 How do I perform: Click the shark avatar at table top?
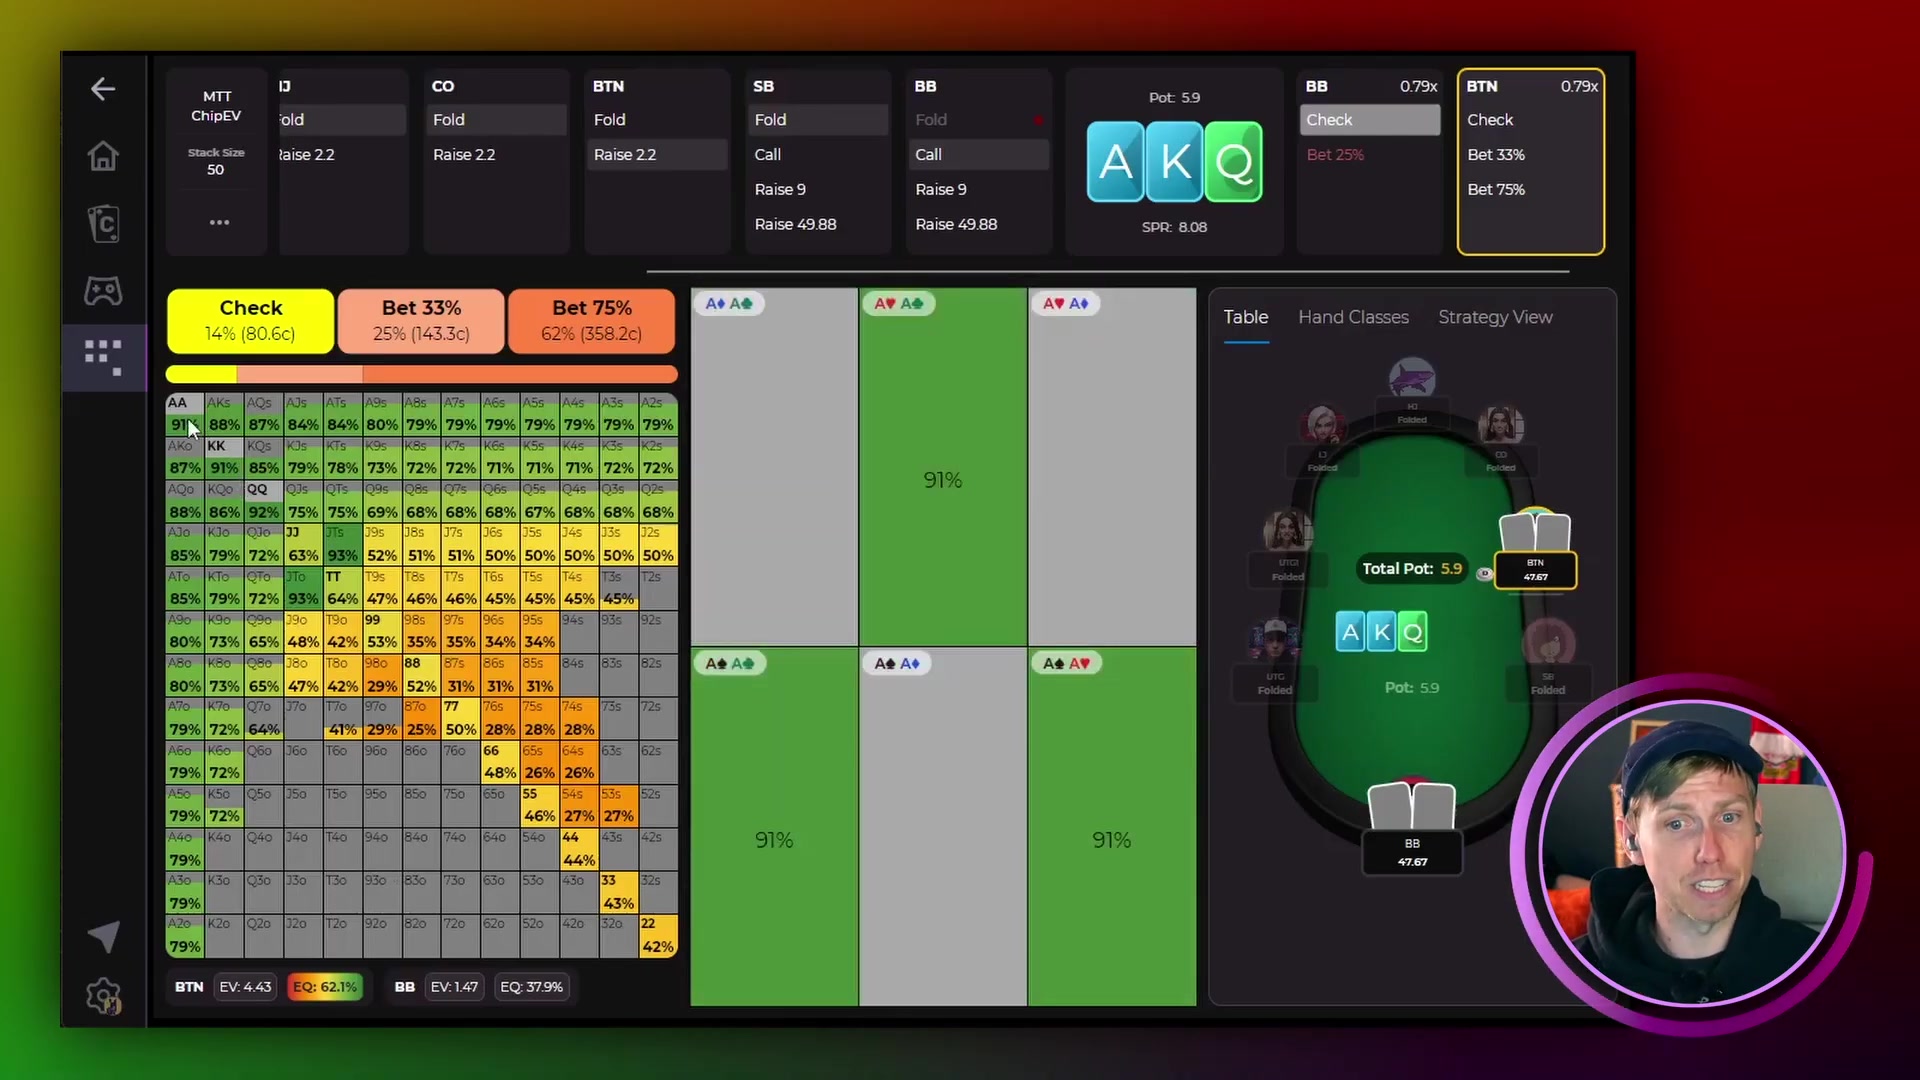1412,380
